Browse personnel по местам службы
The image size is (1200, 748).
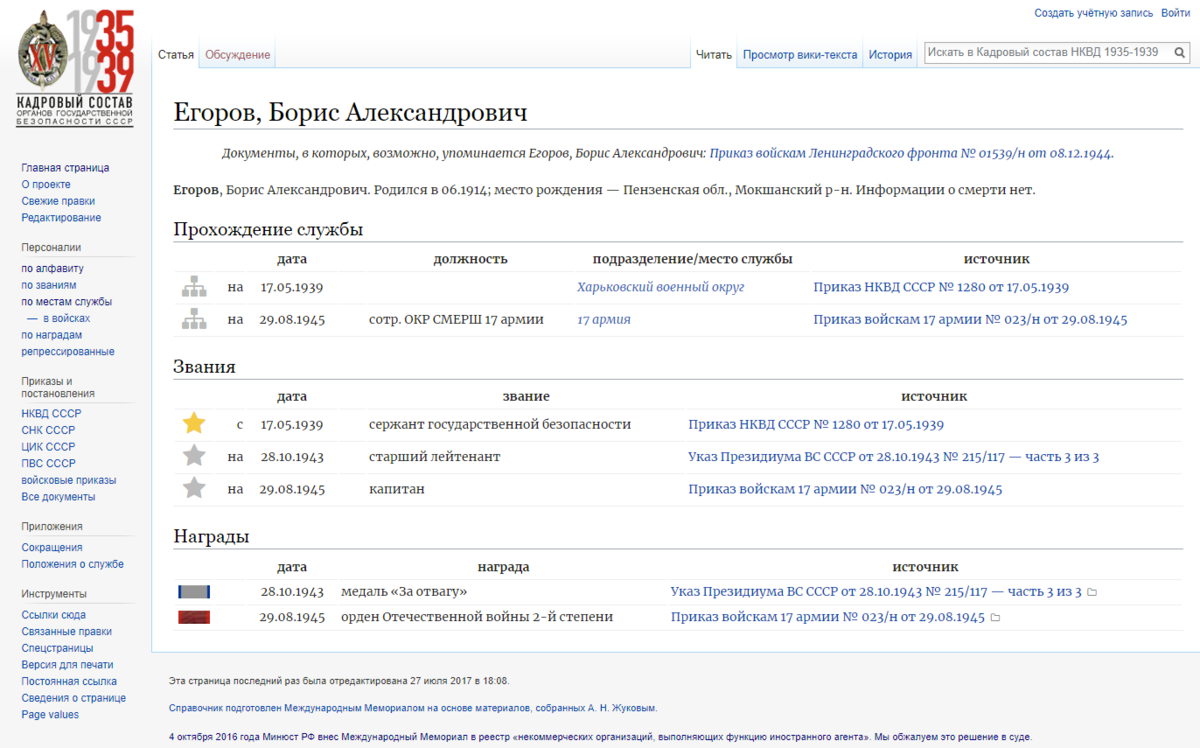click(67, 301)
